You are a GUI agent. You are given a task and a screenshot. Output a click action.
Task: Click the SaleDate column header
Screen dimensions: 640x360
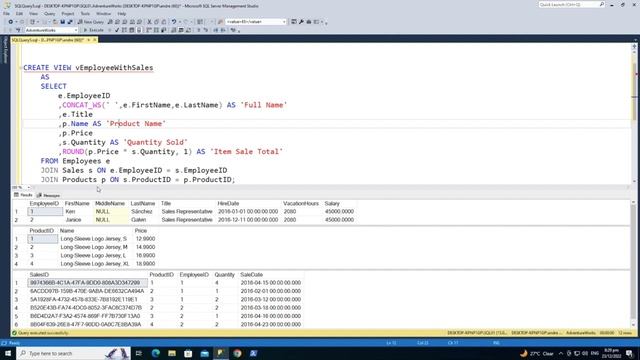pos(271,275)
